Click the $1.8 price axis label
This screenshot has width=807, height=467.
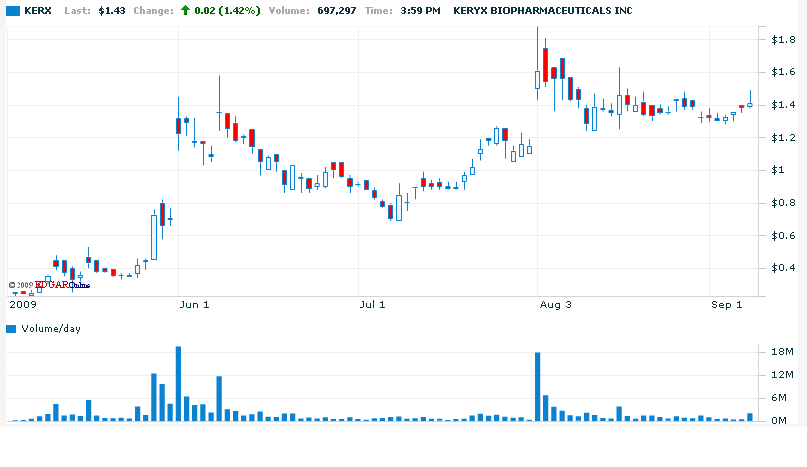coord(783,40)
